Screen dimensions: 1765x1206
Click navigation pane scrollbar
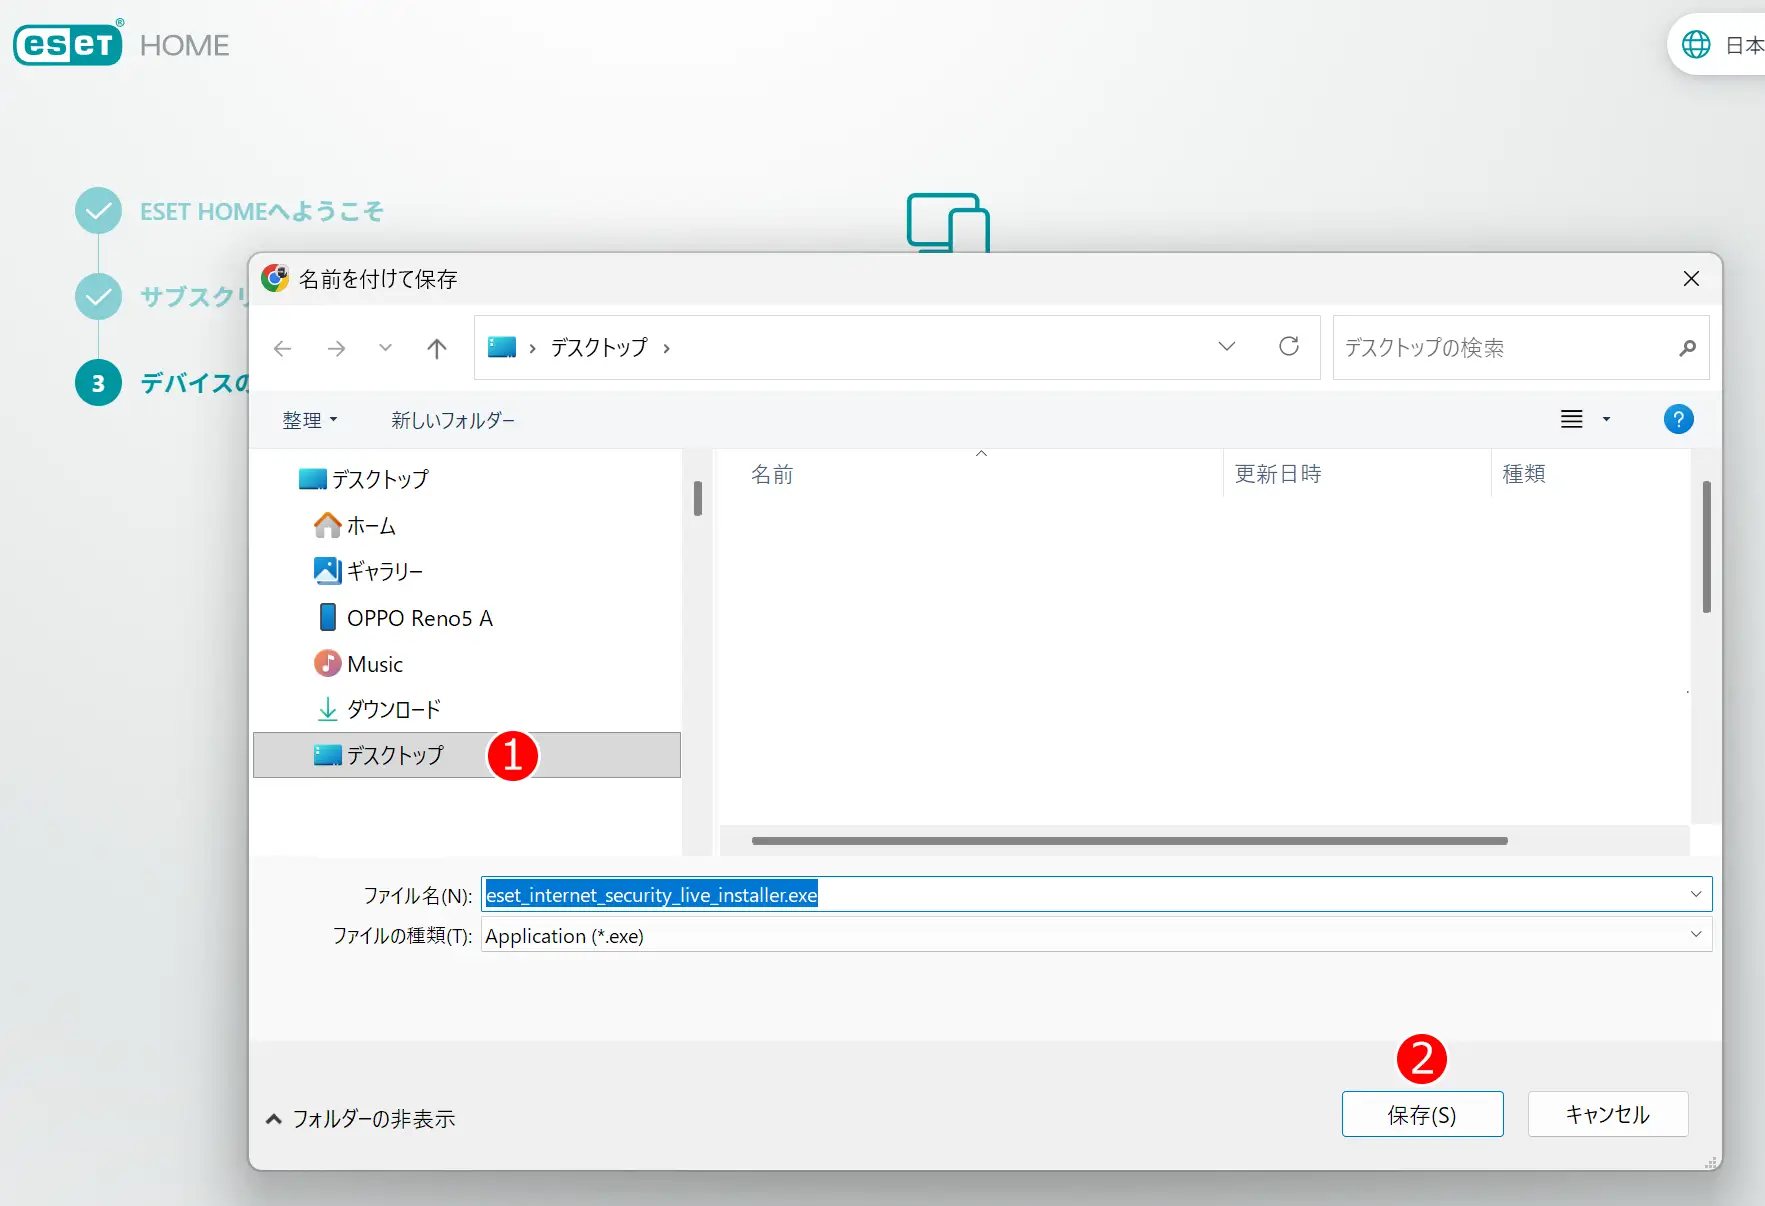click(x=697, y=498)
